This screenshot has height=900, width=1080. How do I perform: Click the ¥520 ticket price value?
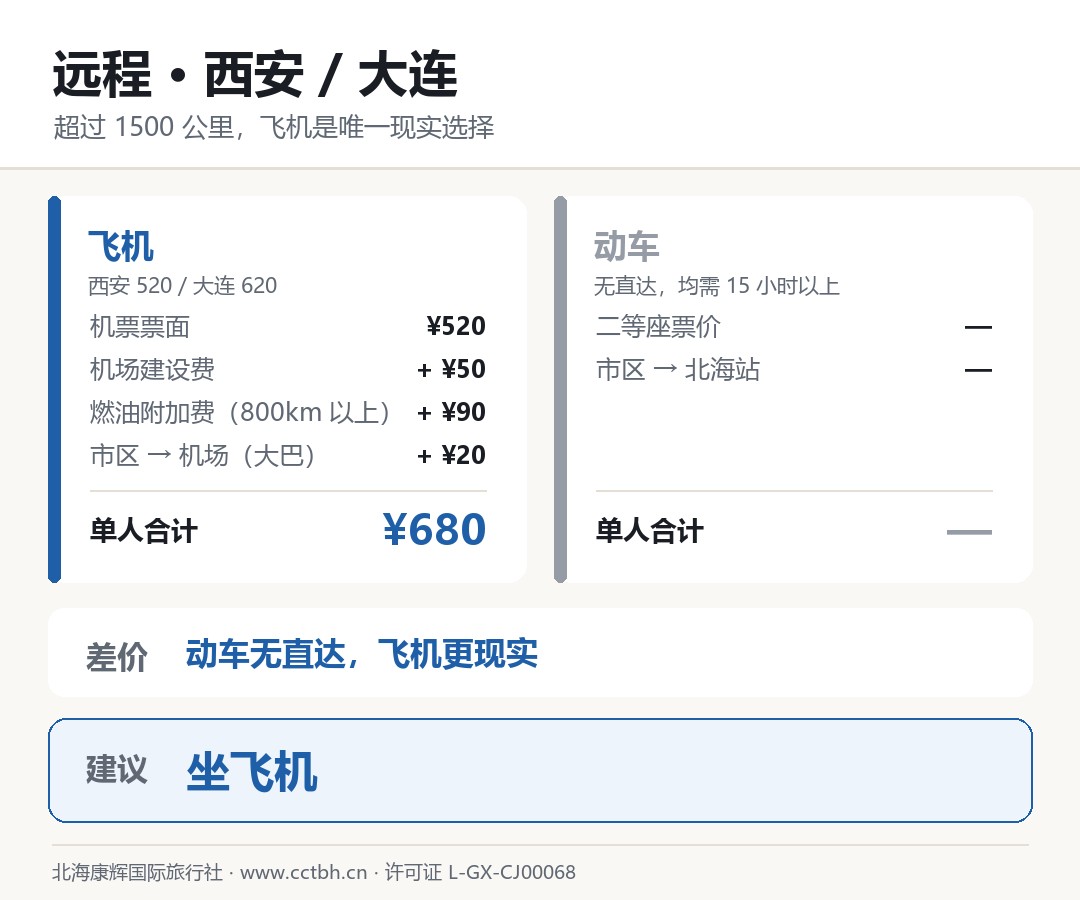pyautogui.click(x=456, y=326)
